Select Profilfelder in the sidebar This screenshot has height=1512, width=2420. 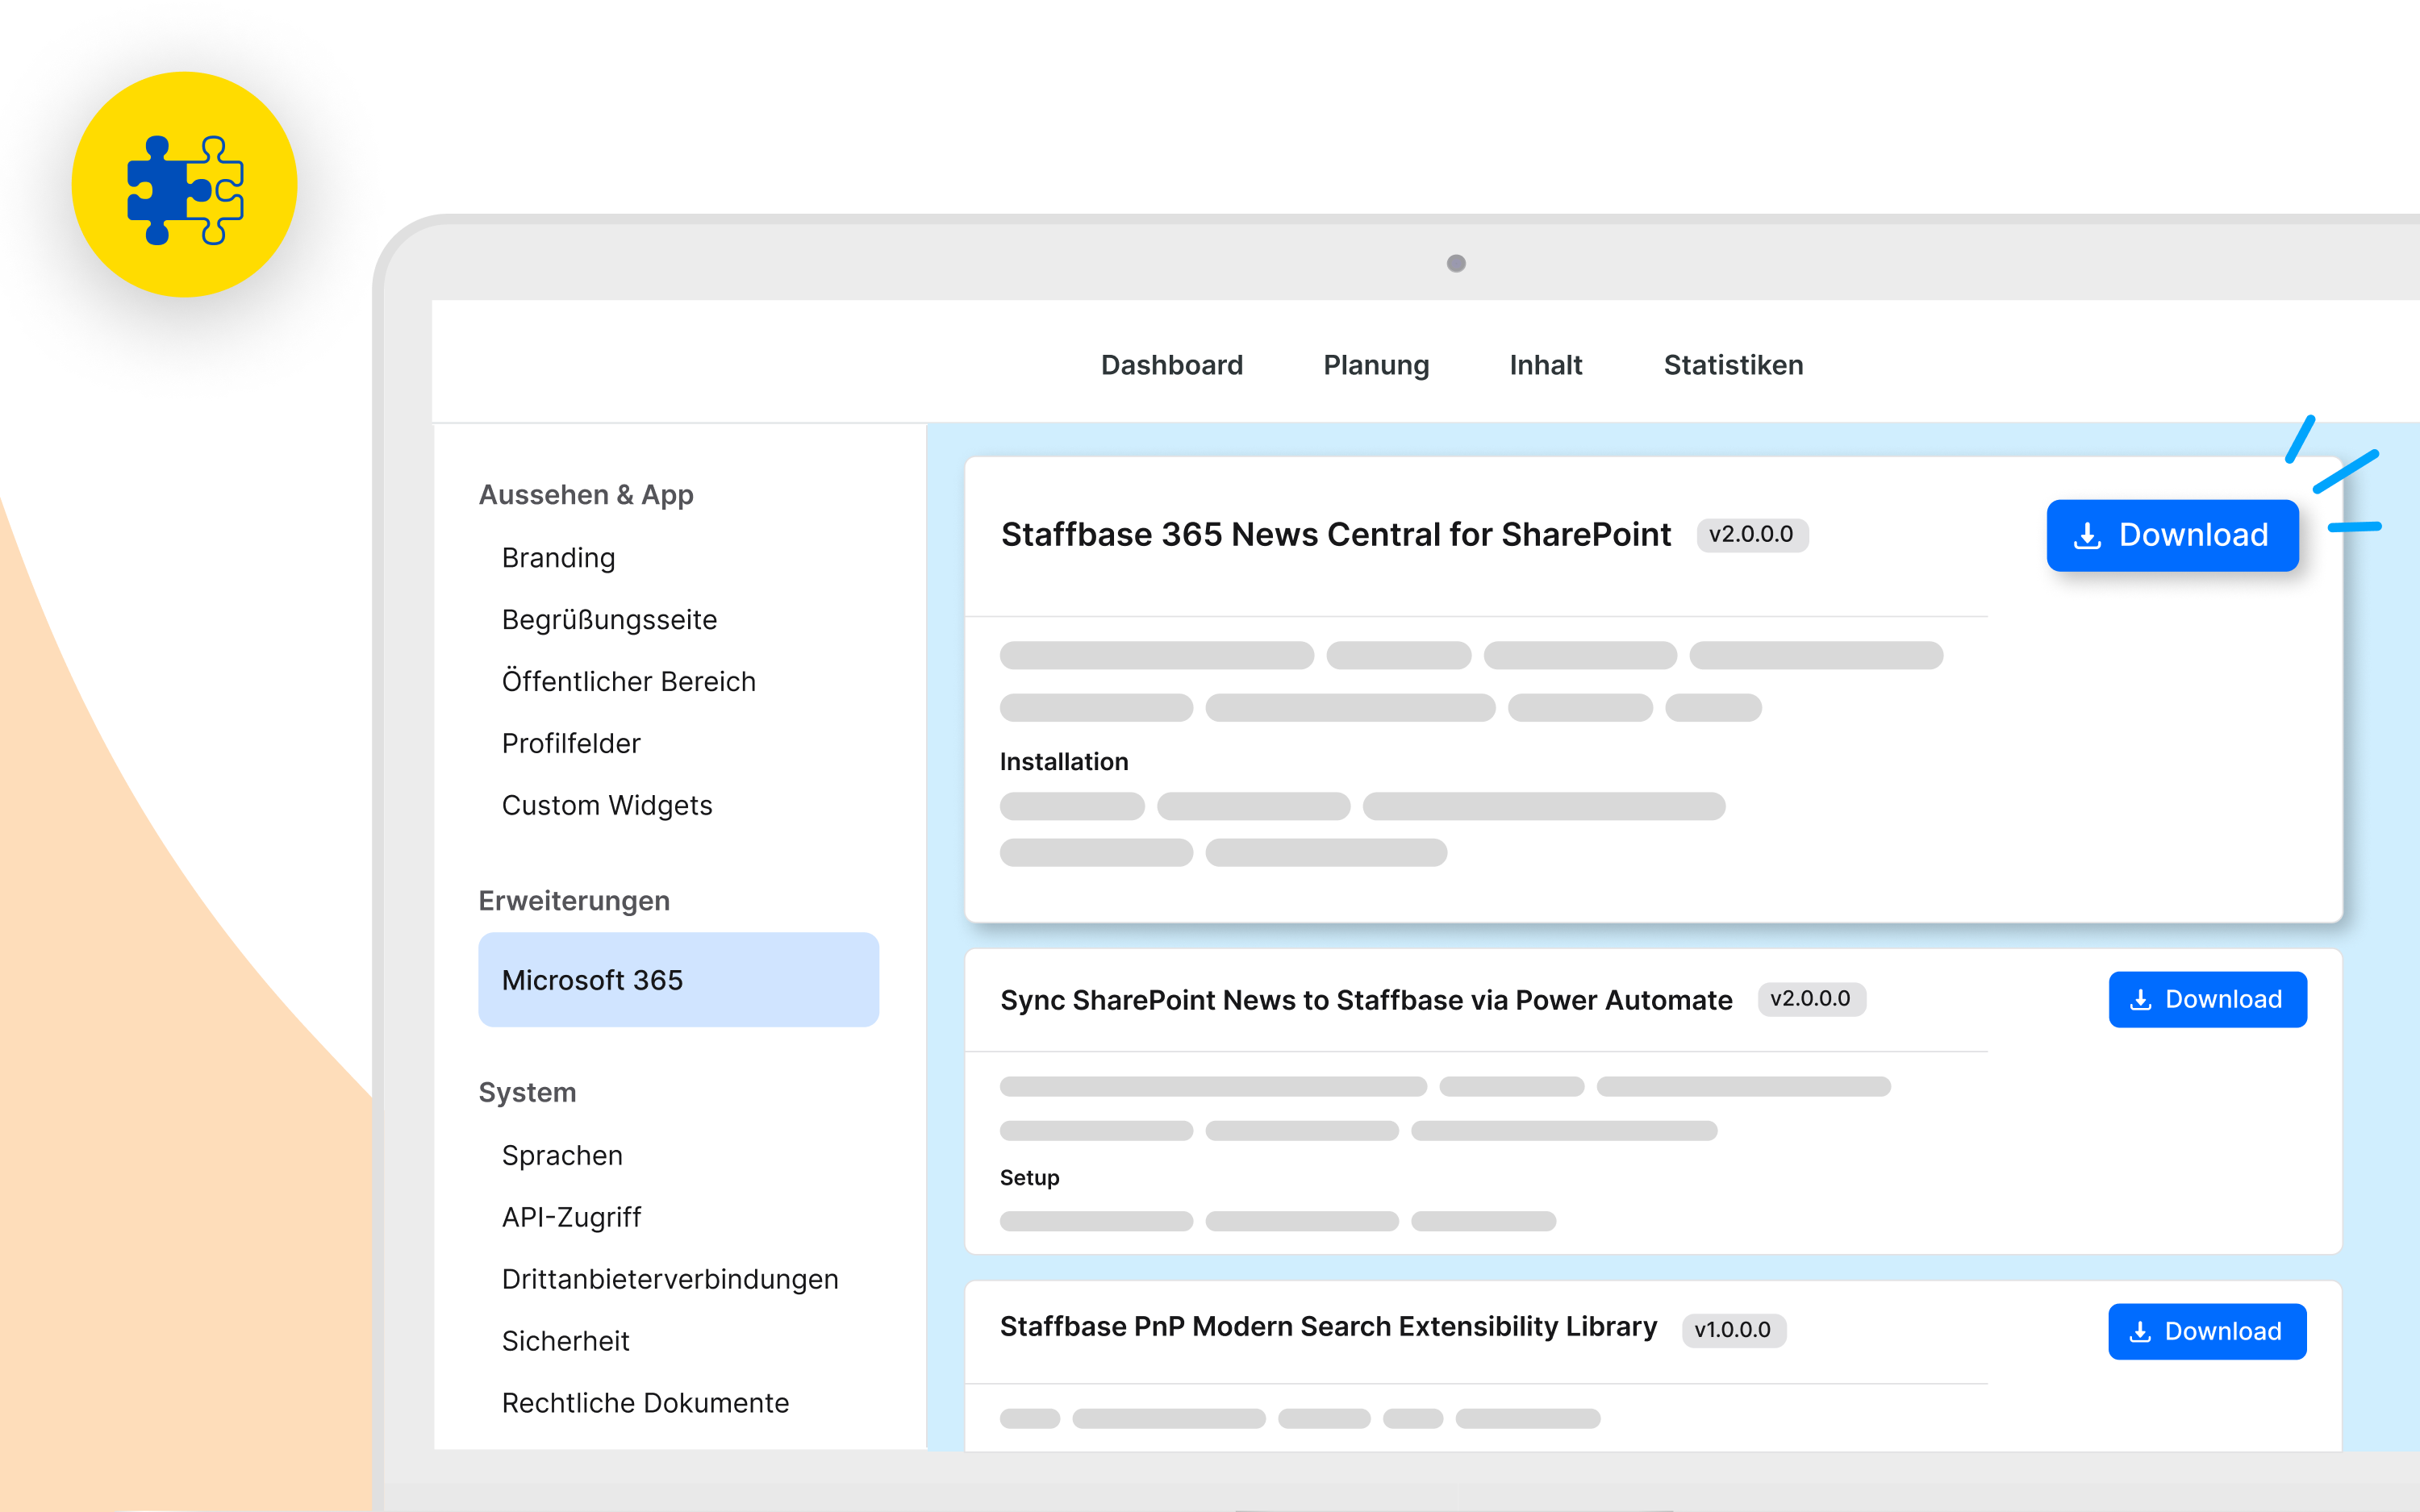[x=571, y=743]
